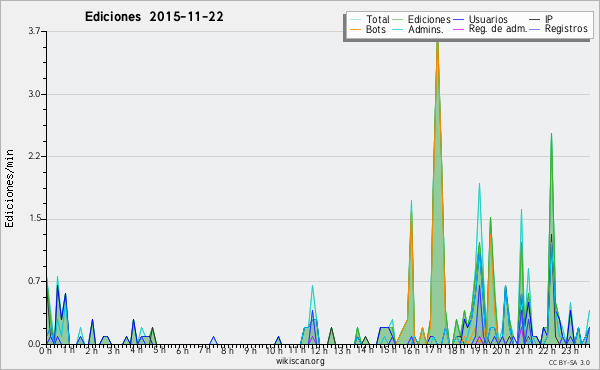The width and height of the screenshot is (600, 370).
Task: Click the '12 h' x-axis label
Action: (319, 351)
